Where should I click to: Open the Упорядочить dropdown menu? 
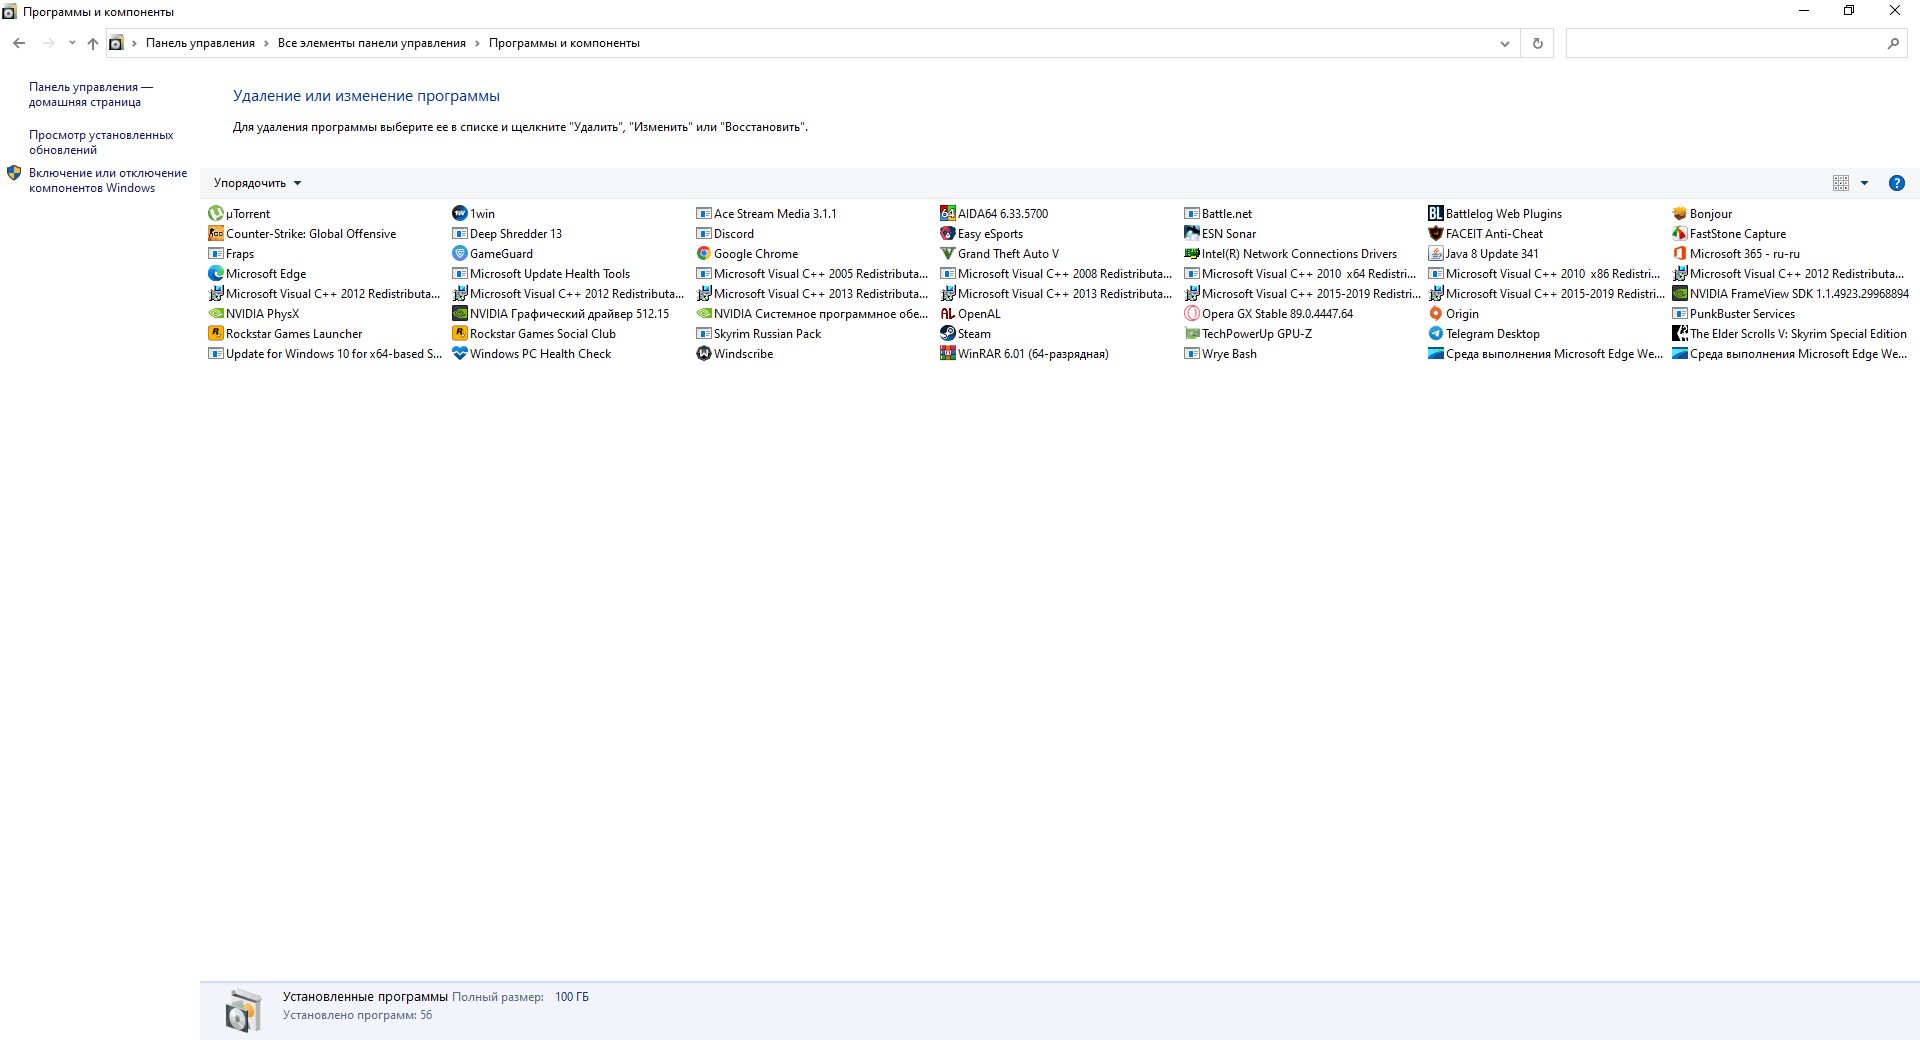pyautogui.click(x=257, y=183)
